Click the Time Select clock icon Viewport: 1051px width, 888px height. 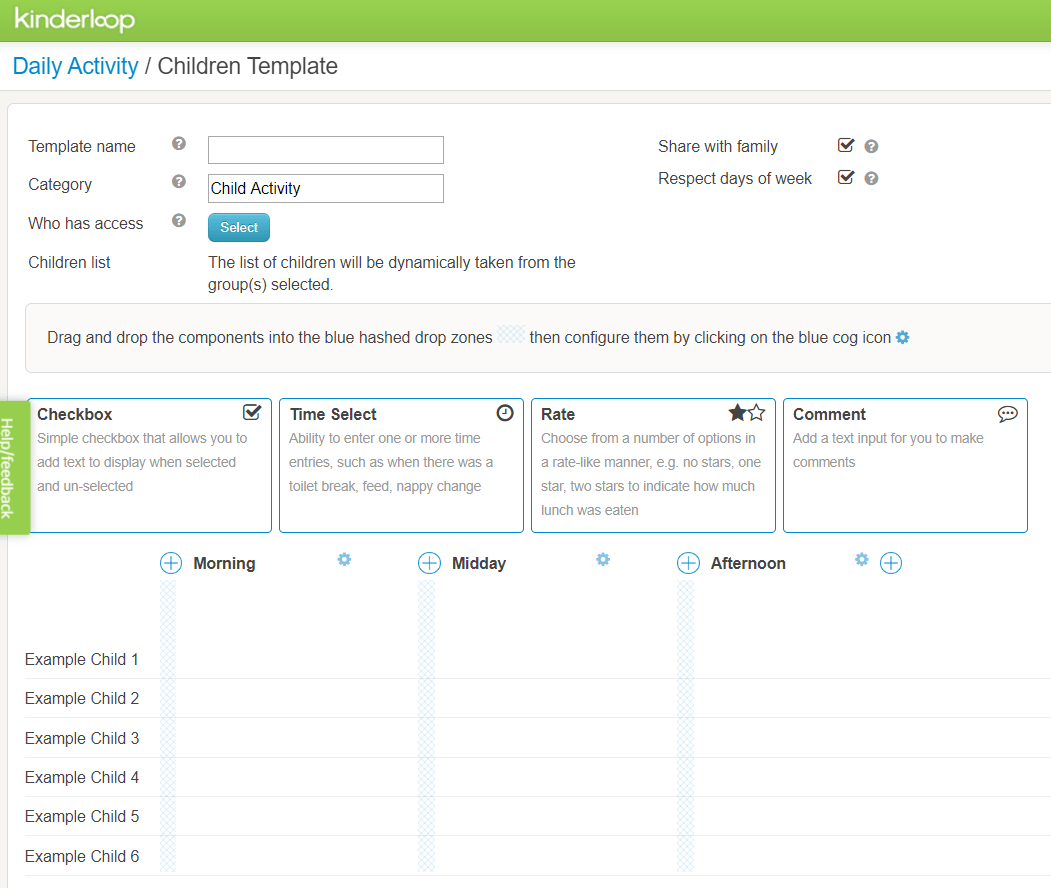[x=505, y=412]
